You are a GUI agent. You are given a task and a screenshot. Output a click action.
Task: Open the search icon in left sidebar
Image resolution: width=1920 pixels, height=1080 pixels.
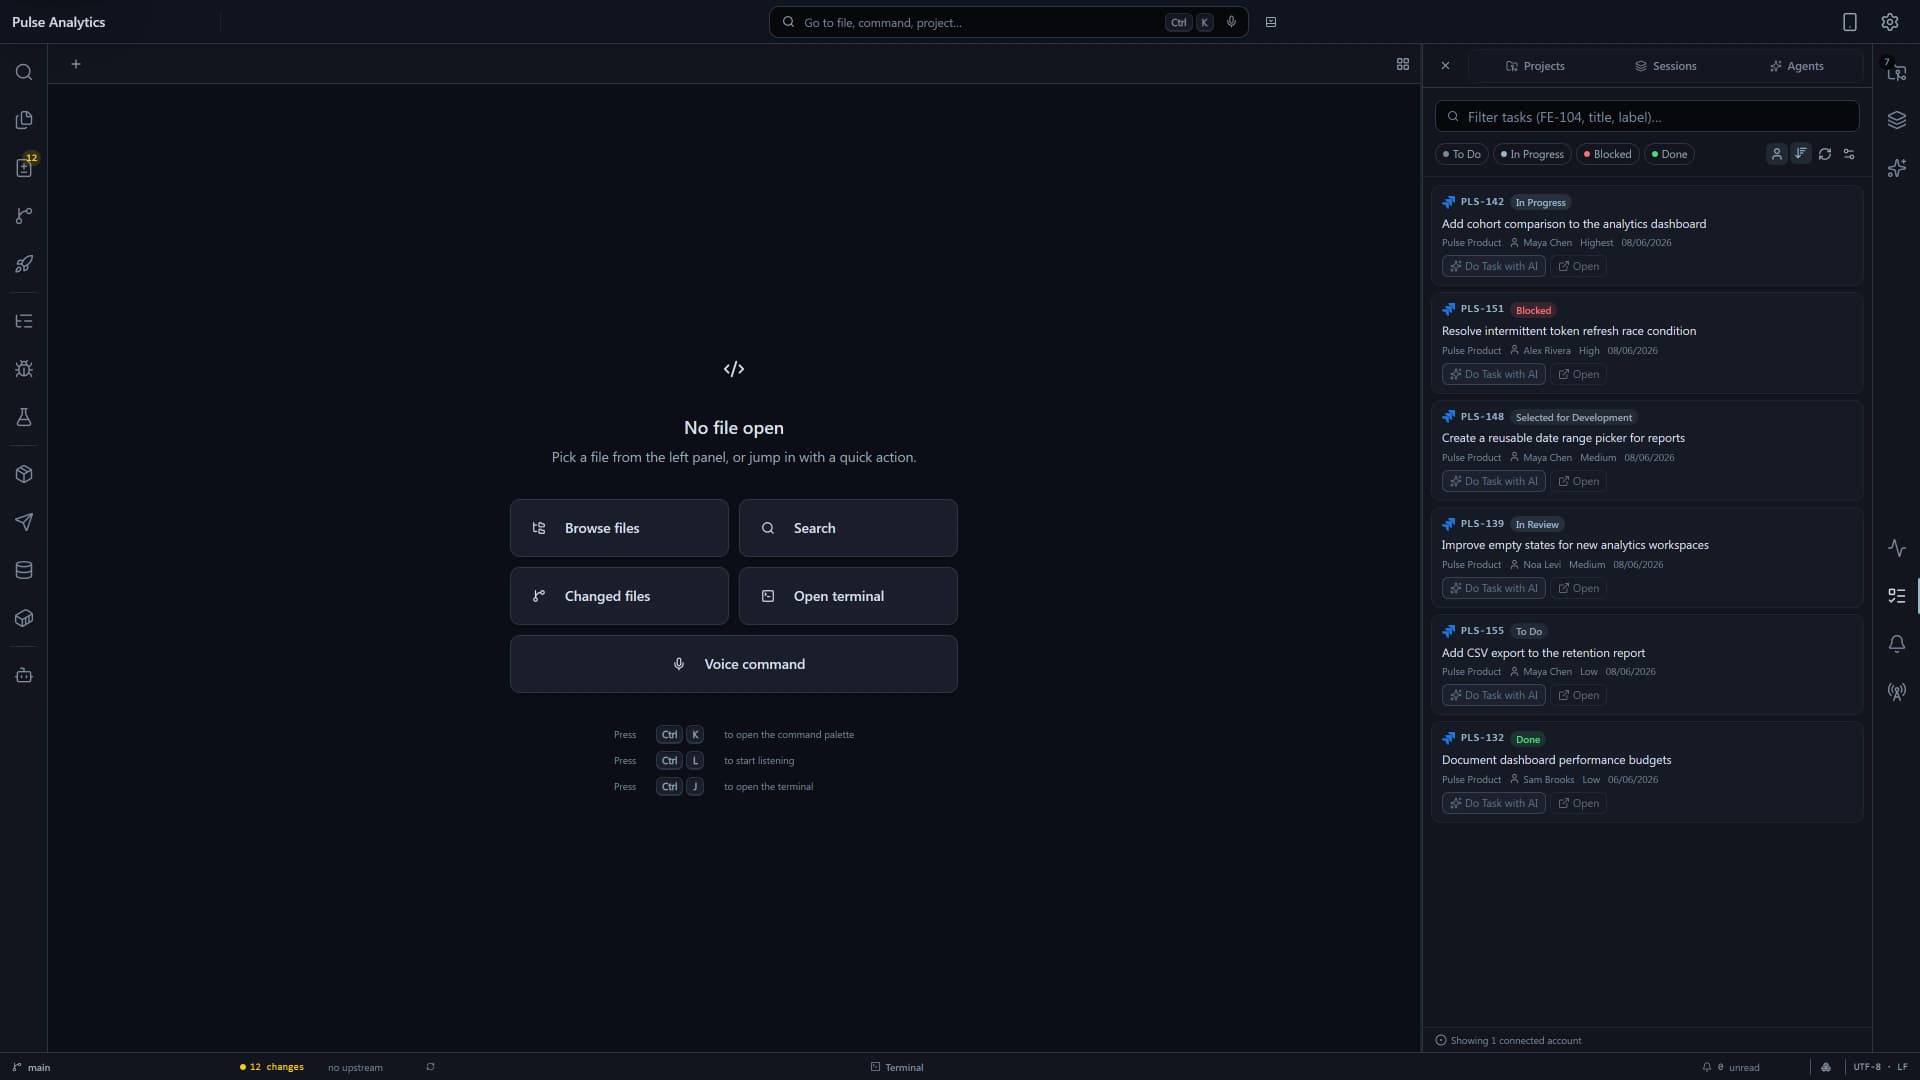coord(24,72)
